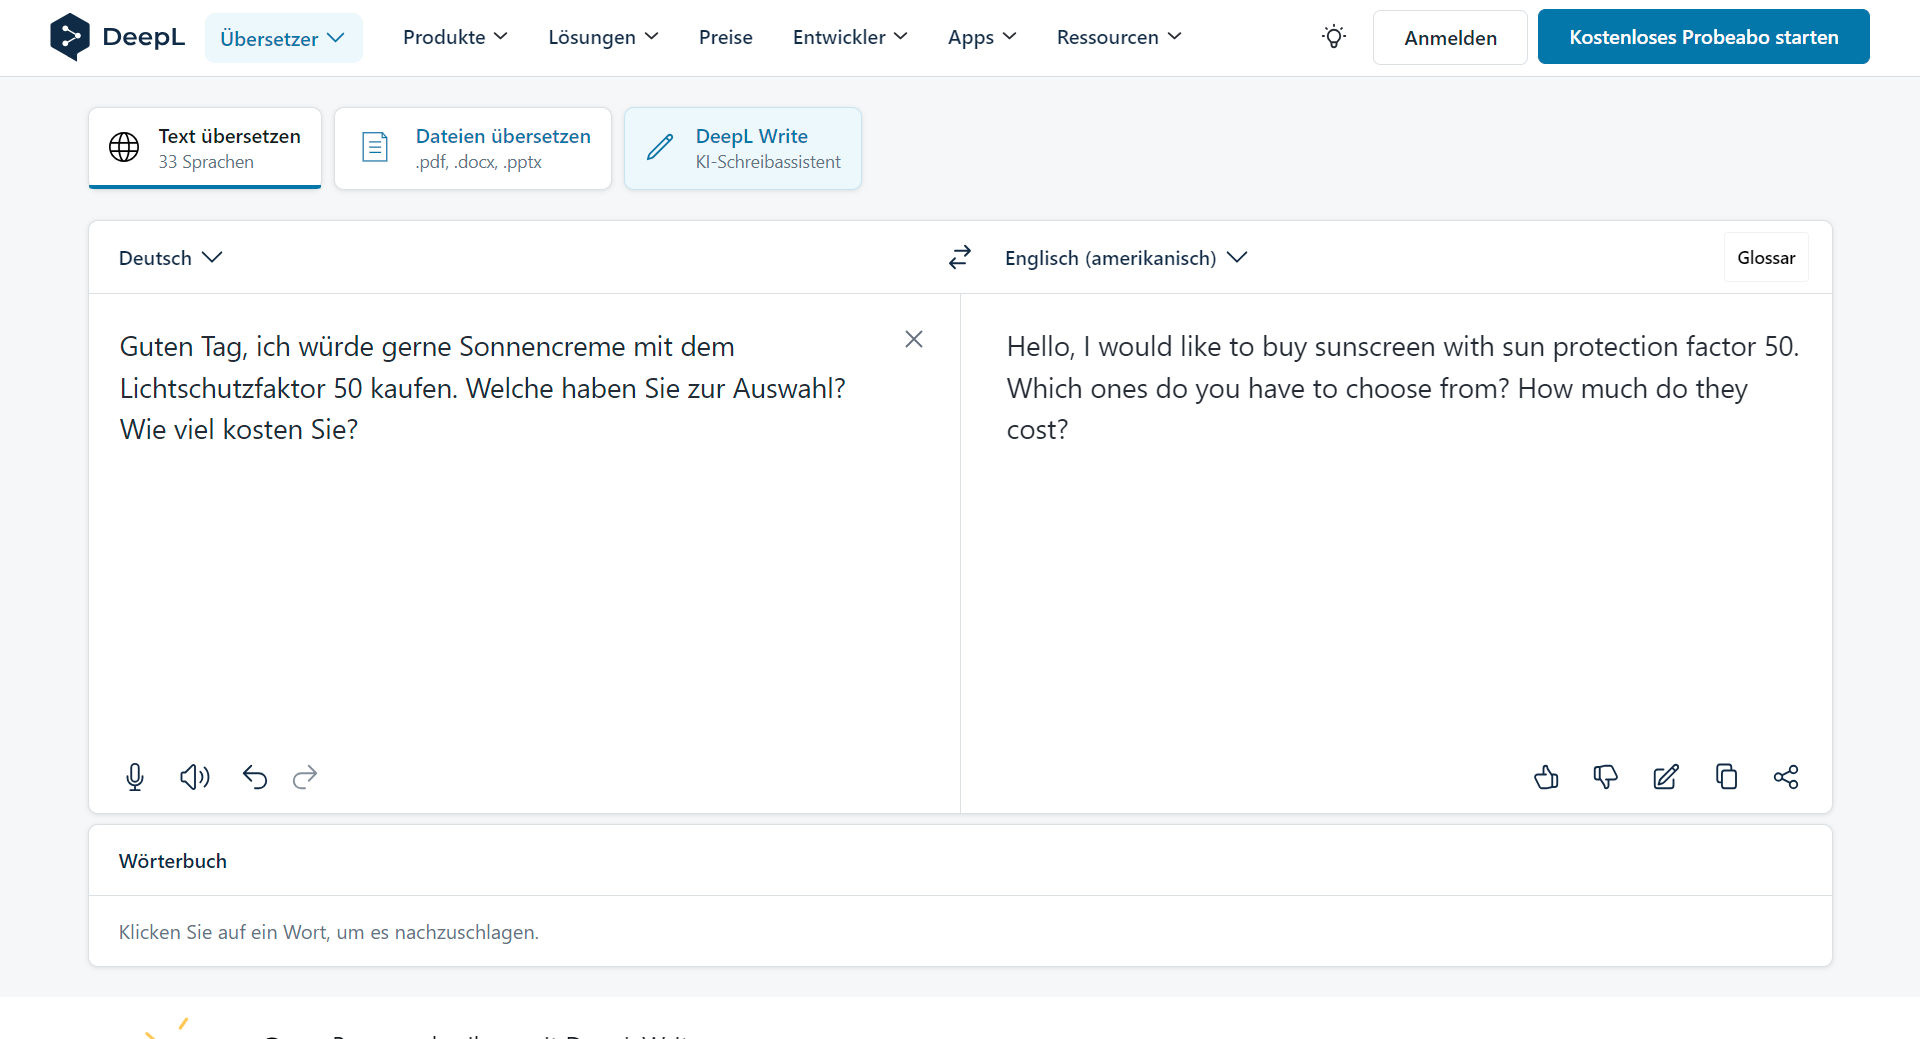
Task: Redo the change with the forward arrow
Action: pyautogui.click(x=304, y=777)
